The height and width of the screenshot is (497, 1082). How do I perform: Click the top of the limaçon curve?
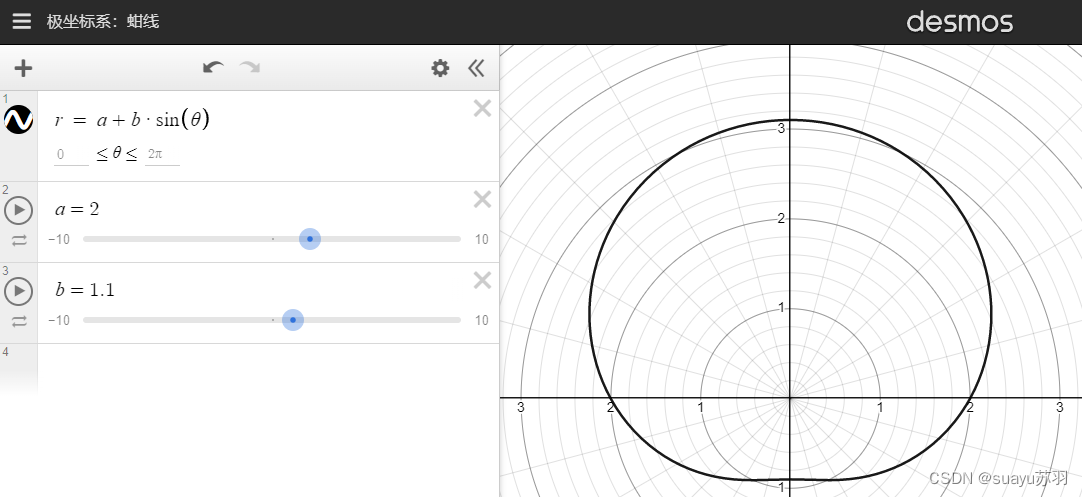(789, 120)
